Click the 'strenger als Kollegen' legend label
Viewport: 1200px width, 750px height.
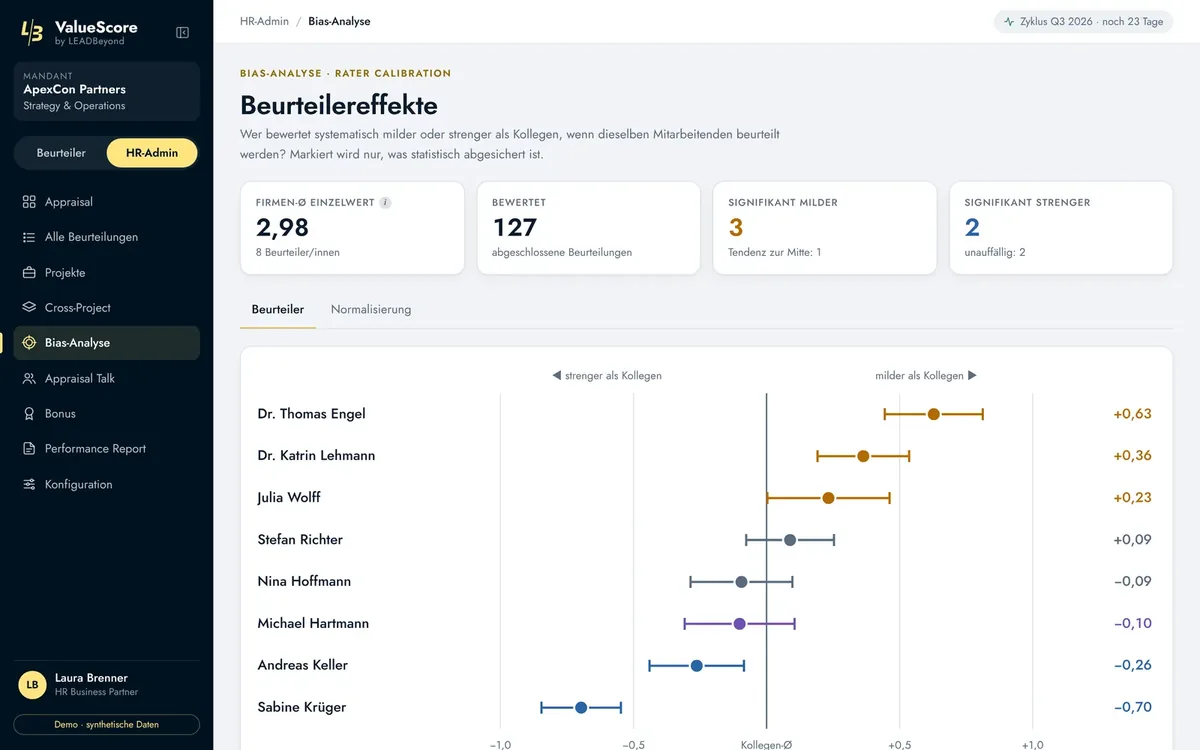pos(607,376)
